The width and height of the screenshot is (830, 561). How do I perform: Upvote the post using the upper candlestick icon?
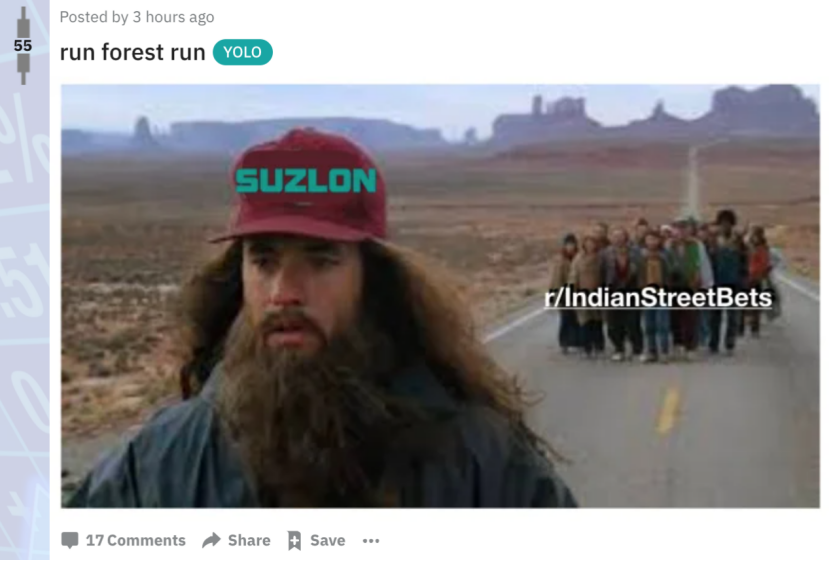click(23, 22)
